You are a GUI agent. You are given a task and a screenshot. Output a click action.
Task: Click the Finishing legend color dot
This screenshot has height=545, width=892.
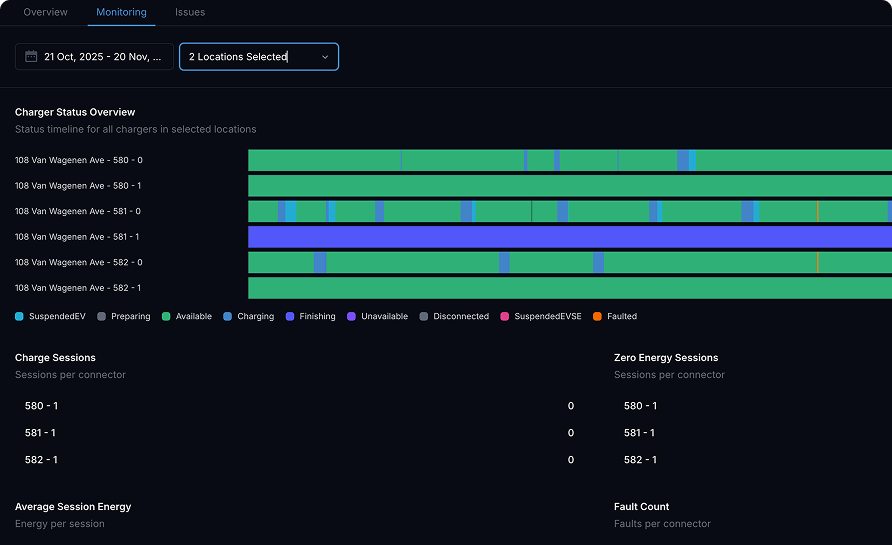[x=290, y=316]
